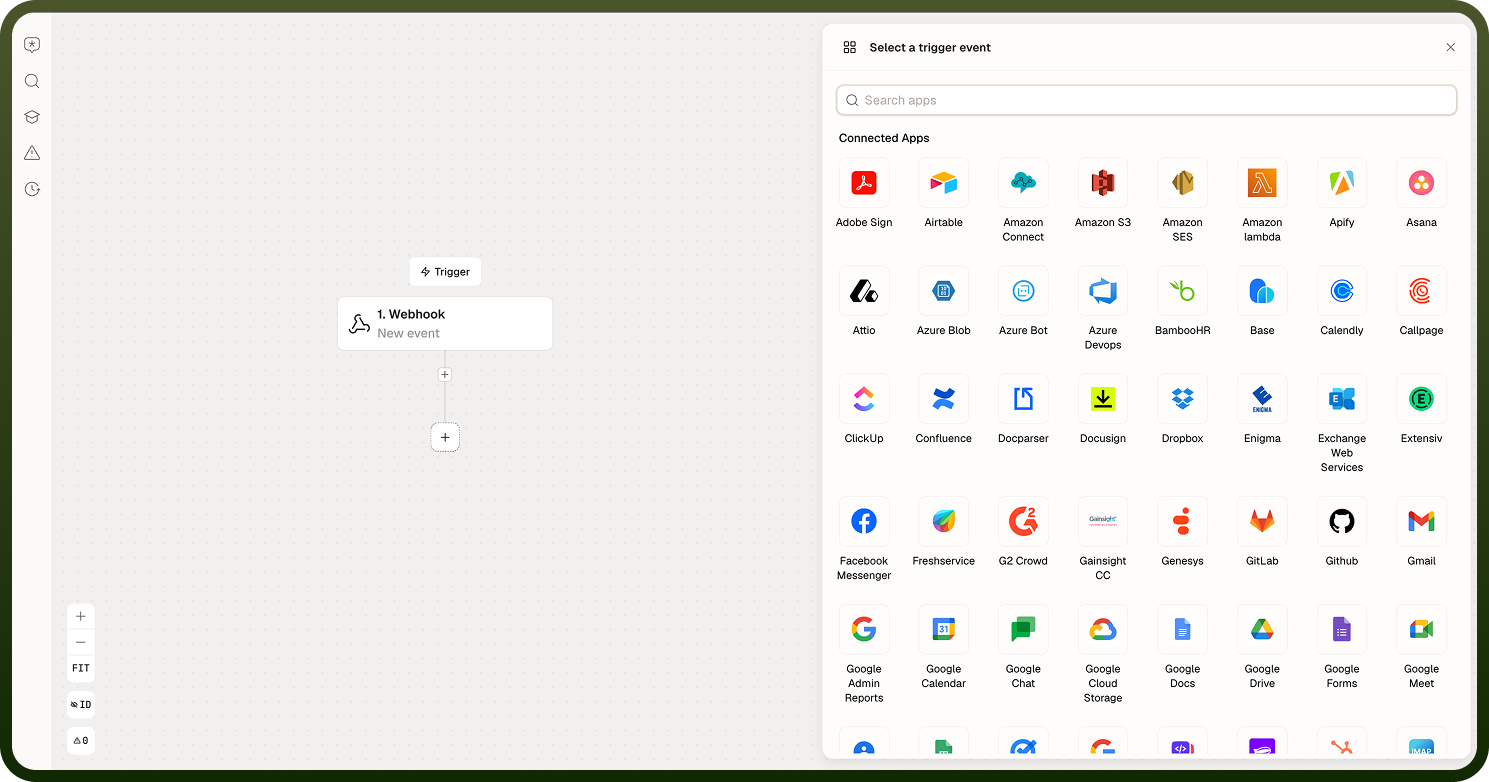Screen dimensions: 1489x782
Task: Select the Webhook New event node
Action: 445,323
